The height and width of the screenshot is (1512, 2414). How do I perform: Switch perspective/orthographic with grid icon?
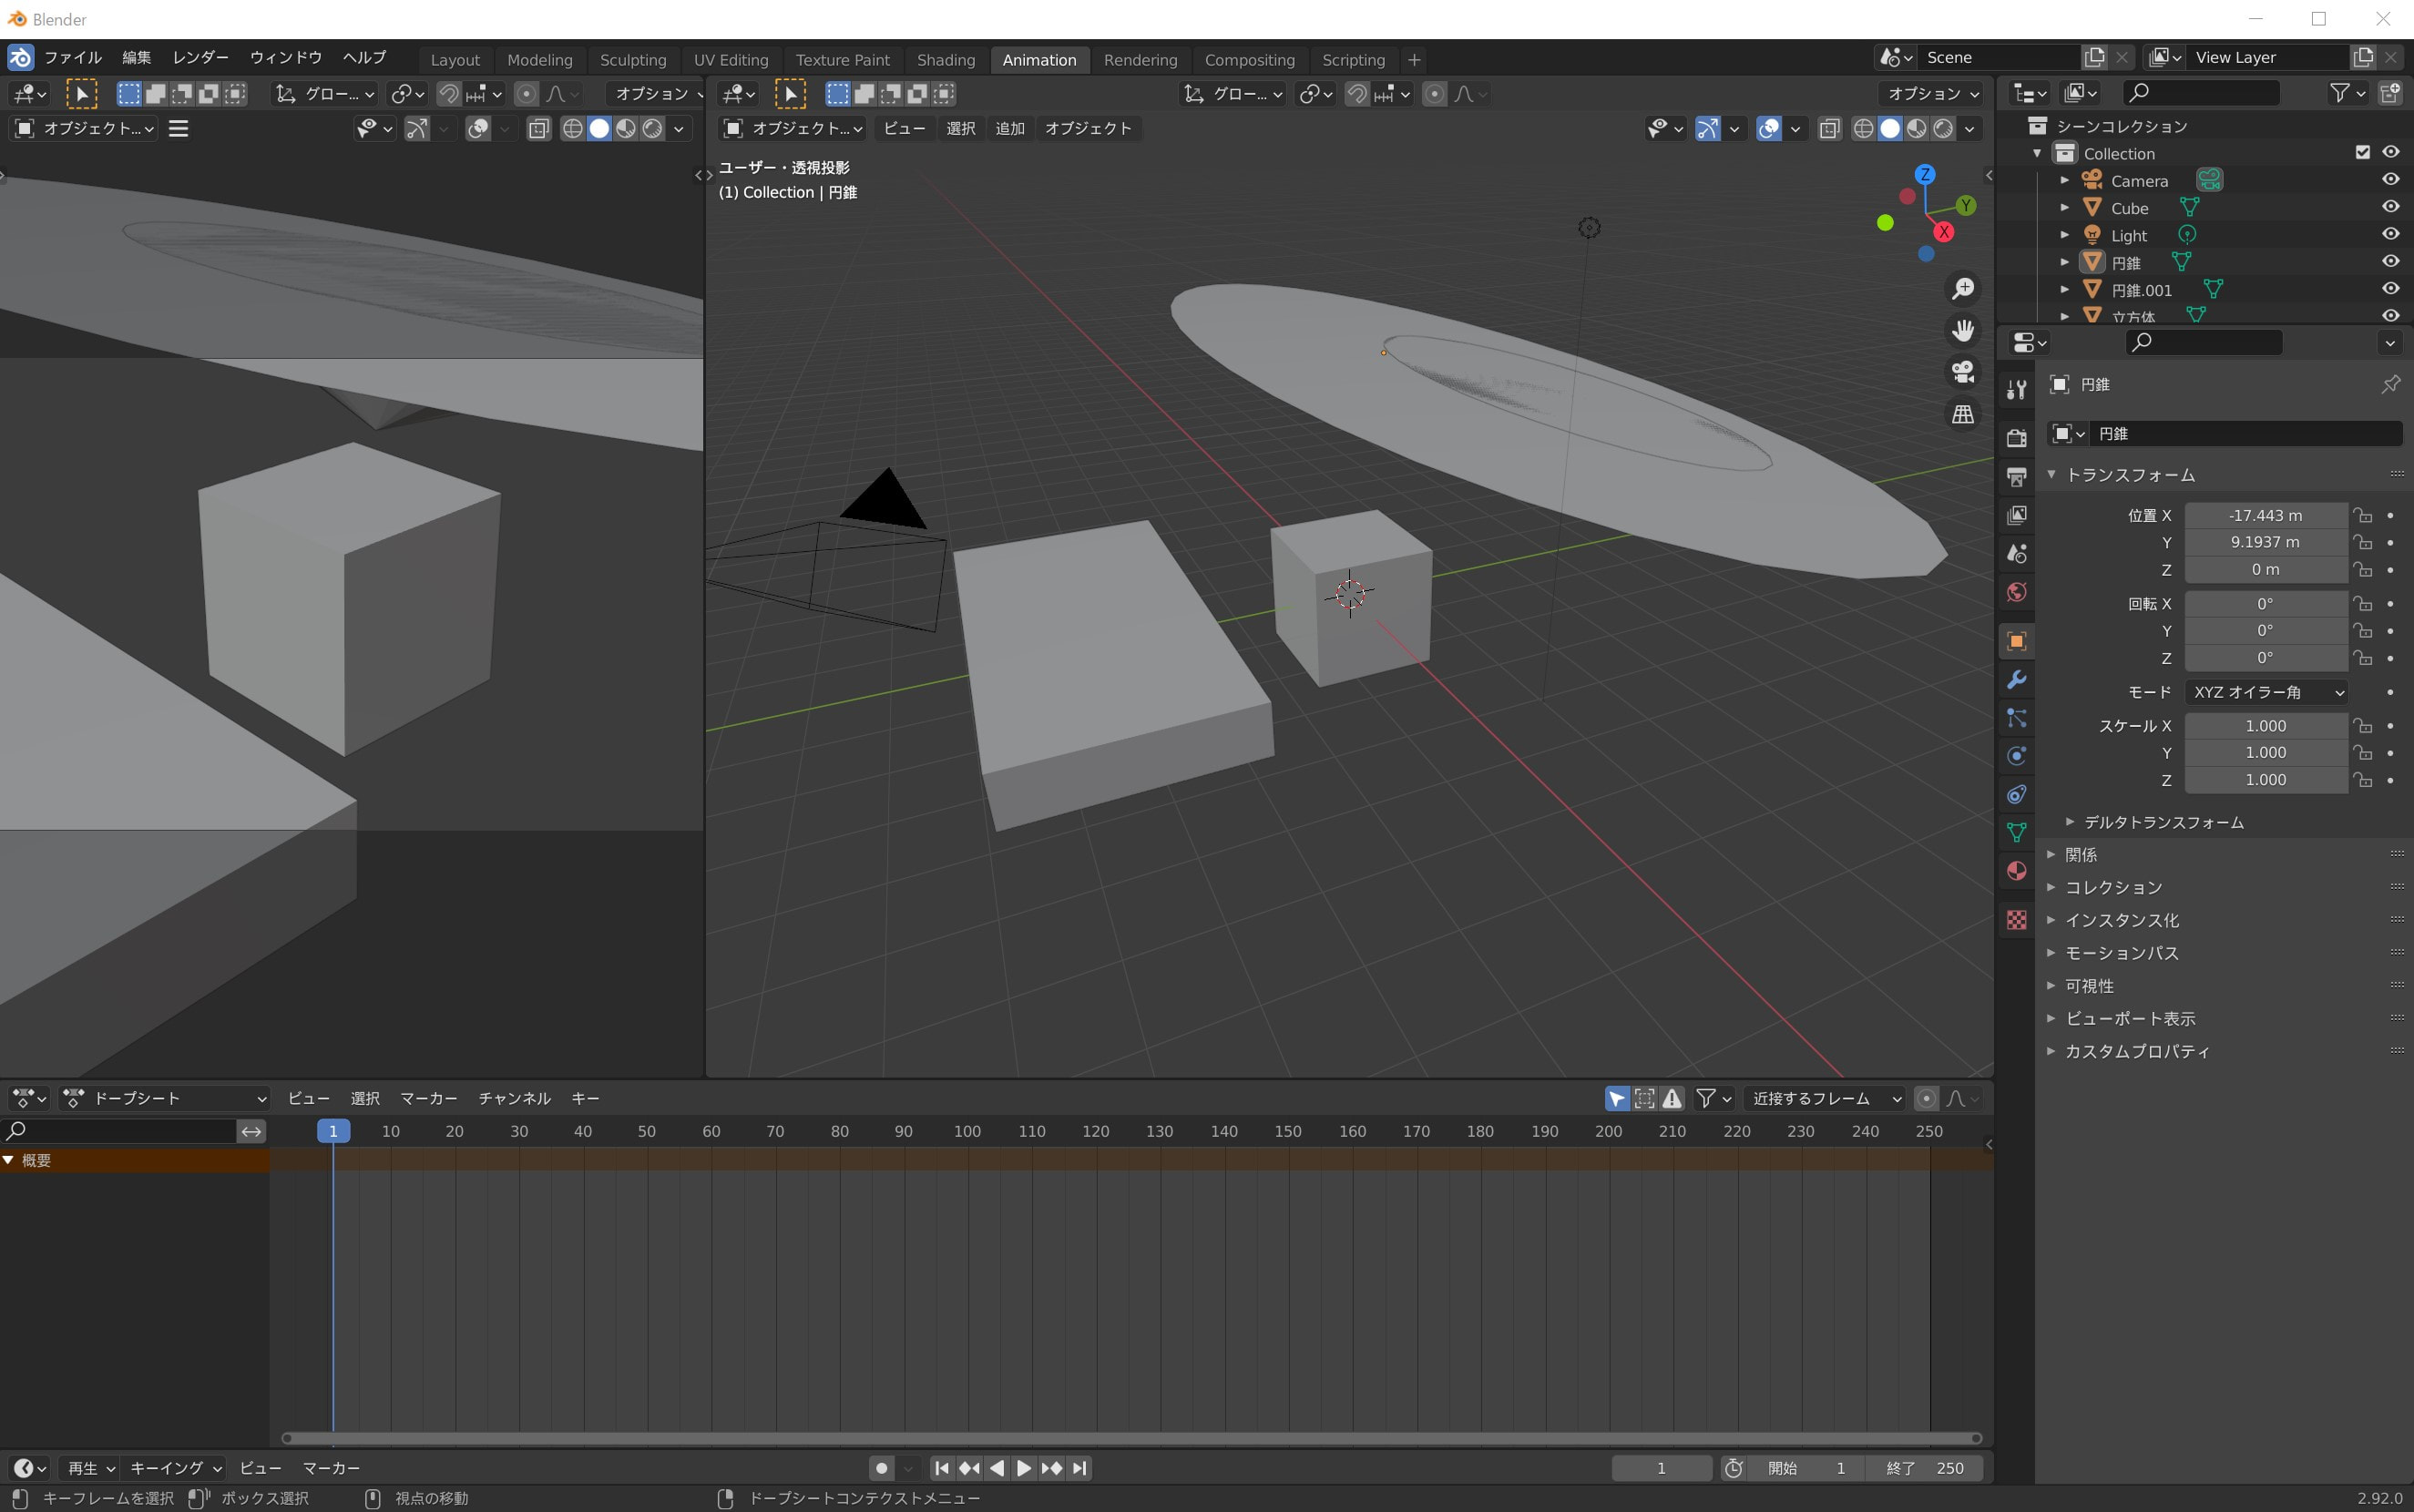(x=1963, y=414)
